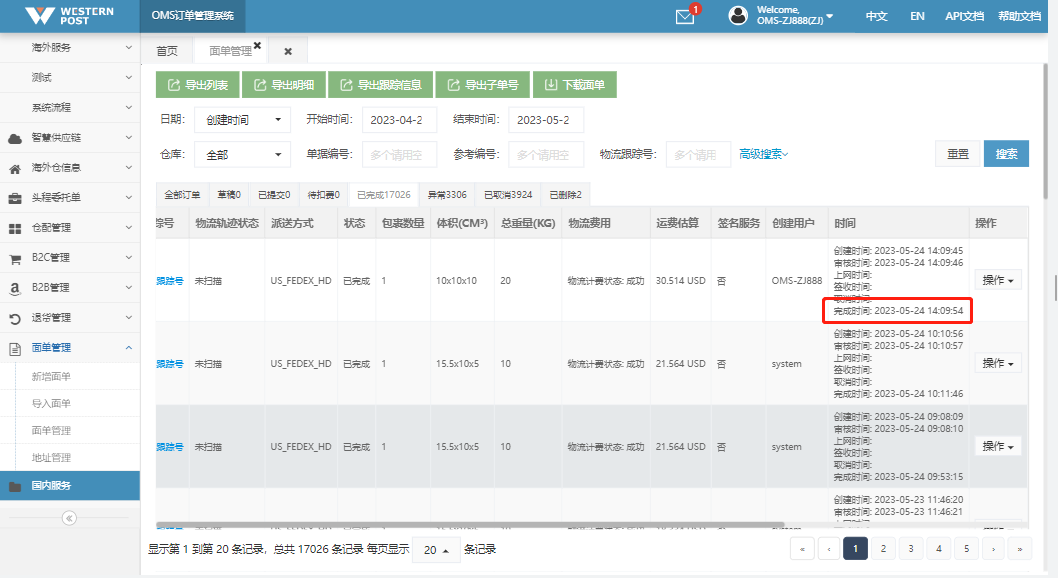Click the blue 搜索 search button

click(1006, 154)
